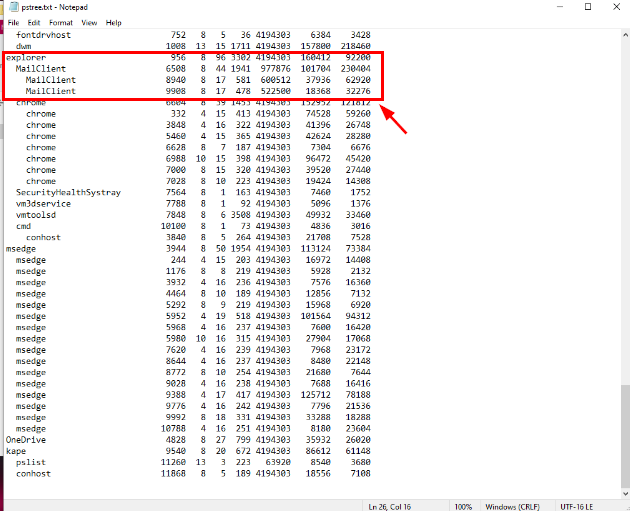This screenshot has height=511, width=630.
Task: Click msedge row with PID 244
Action: click(x=193, y=260)
